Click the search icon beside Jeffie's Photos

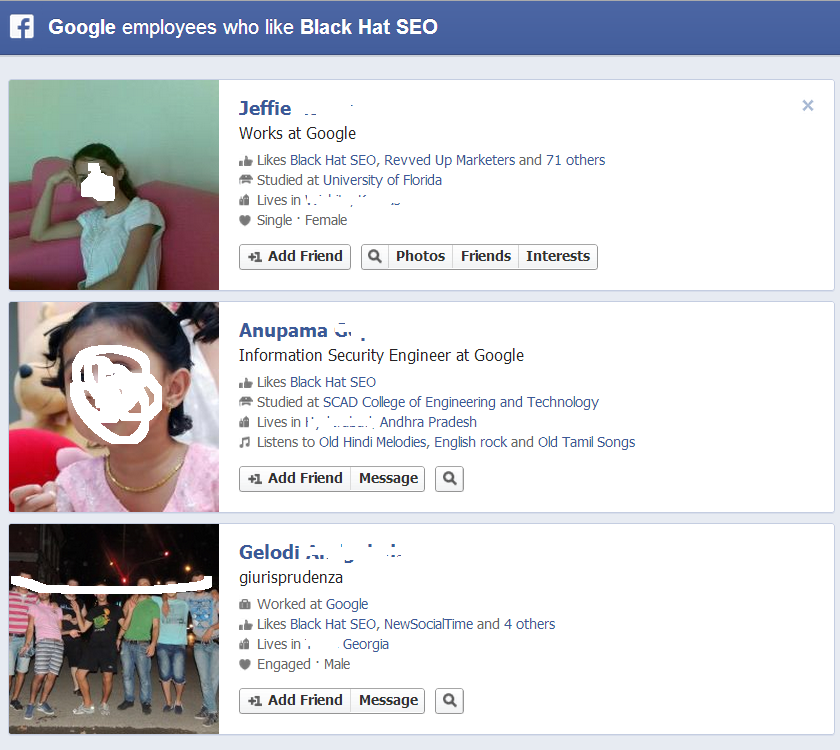[374, 257]
